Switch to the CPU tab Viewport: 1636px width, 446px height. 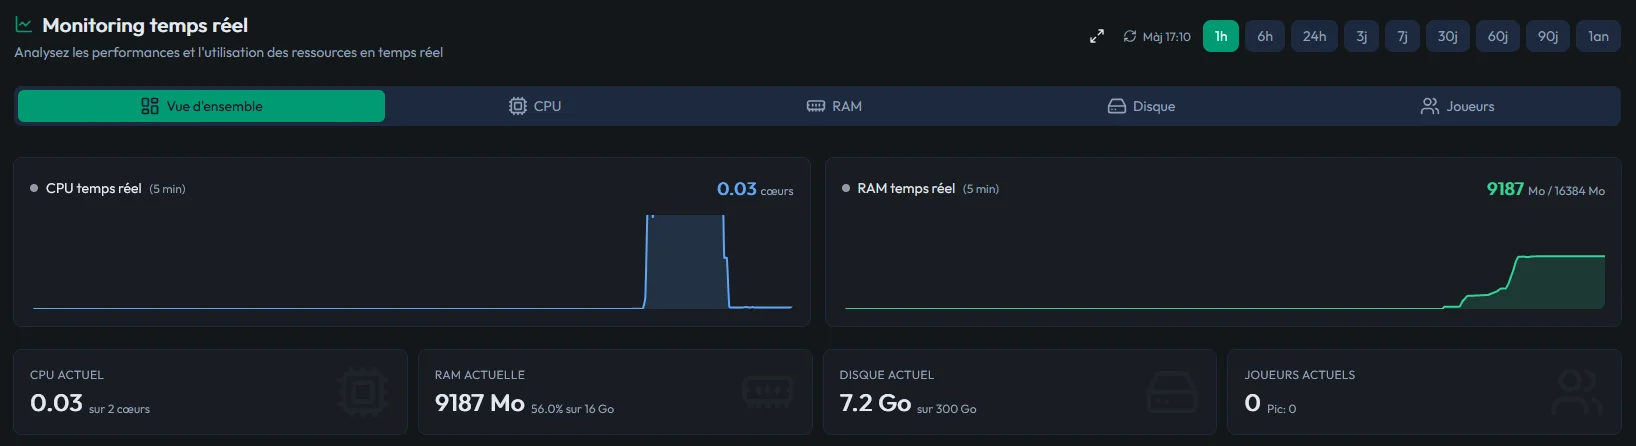pos(535,106)
